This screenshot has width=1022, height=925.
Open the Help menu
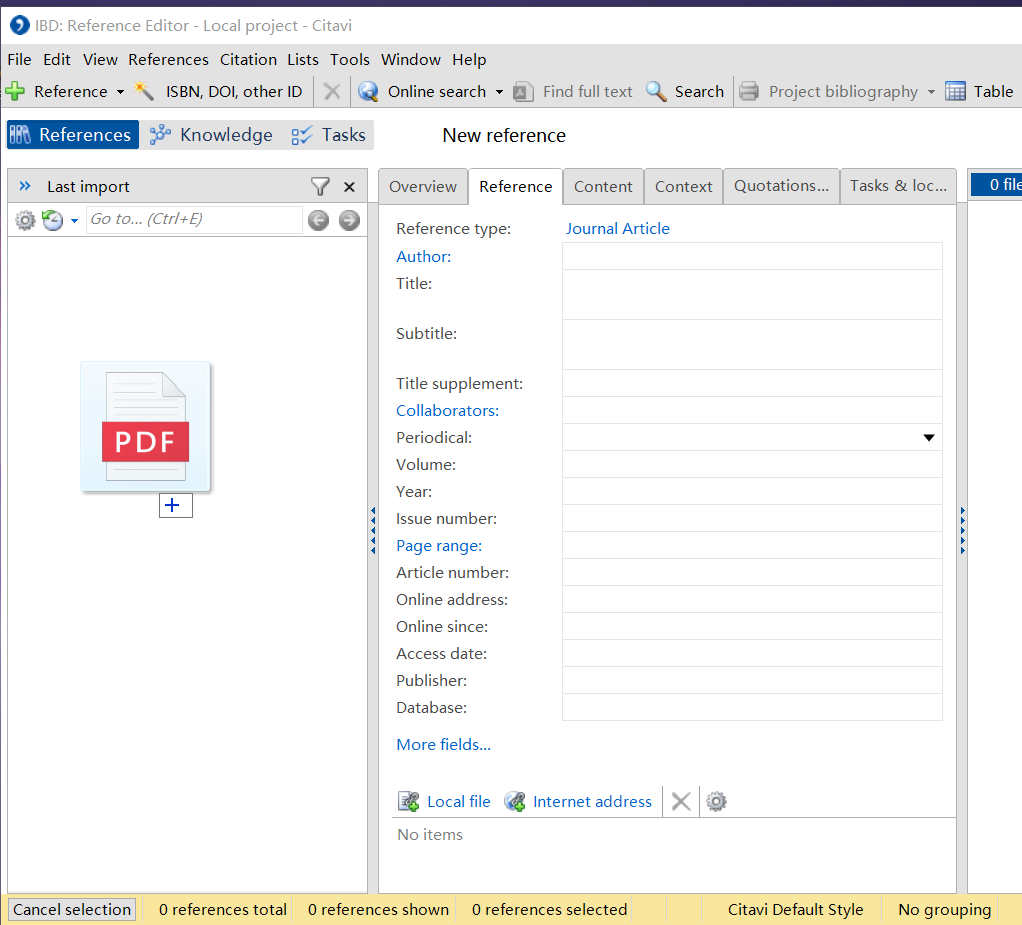469,59
